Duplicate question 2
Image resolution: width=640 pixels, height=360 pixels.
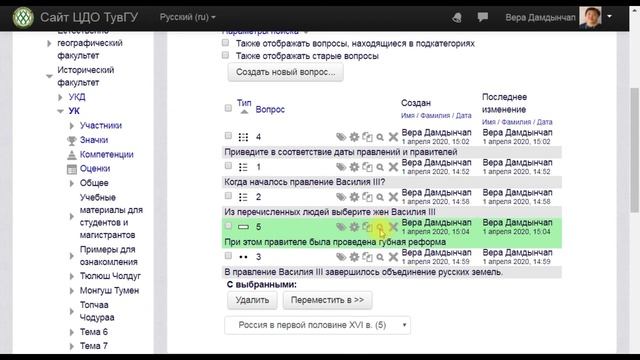[x=367, y=197]
